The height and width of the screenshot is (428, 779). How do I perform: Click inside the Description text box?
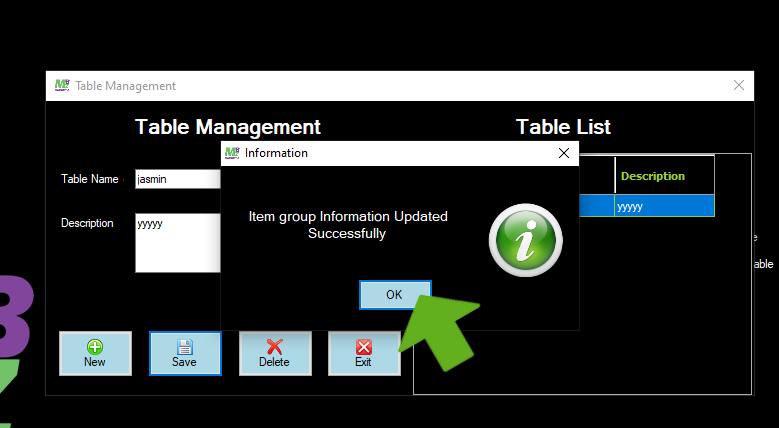[177, 243]
